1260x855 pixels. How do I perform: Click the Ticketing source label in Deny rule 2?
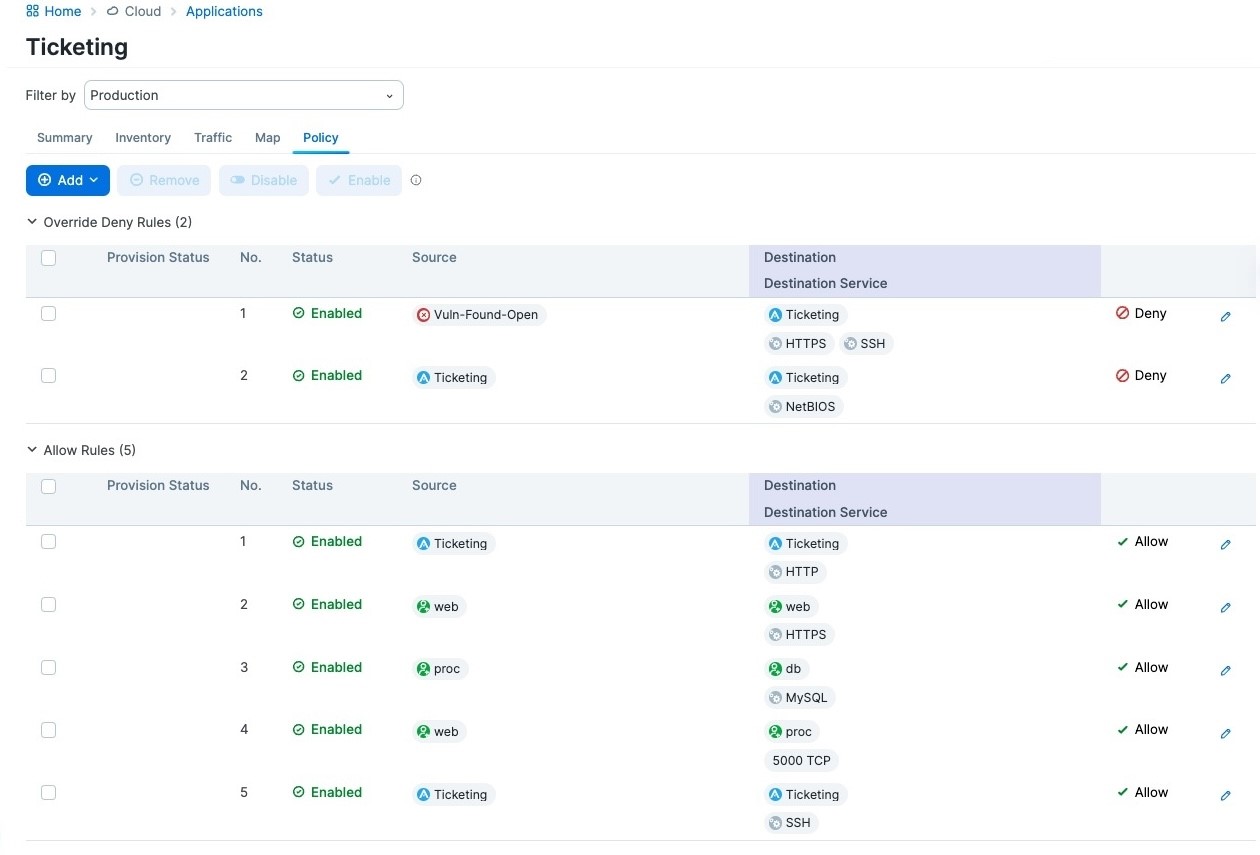454,378
